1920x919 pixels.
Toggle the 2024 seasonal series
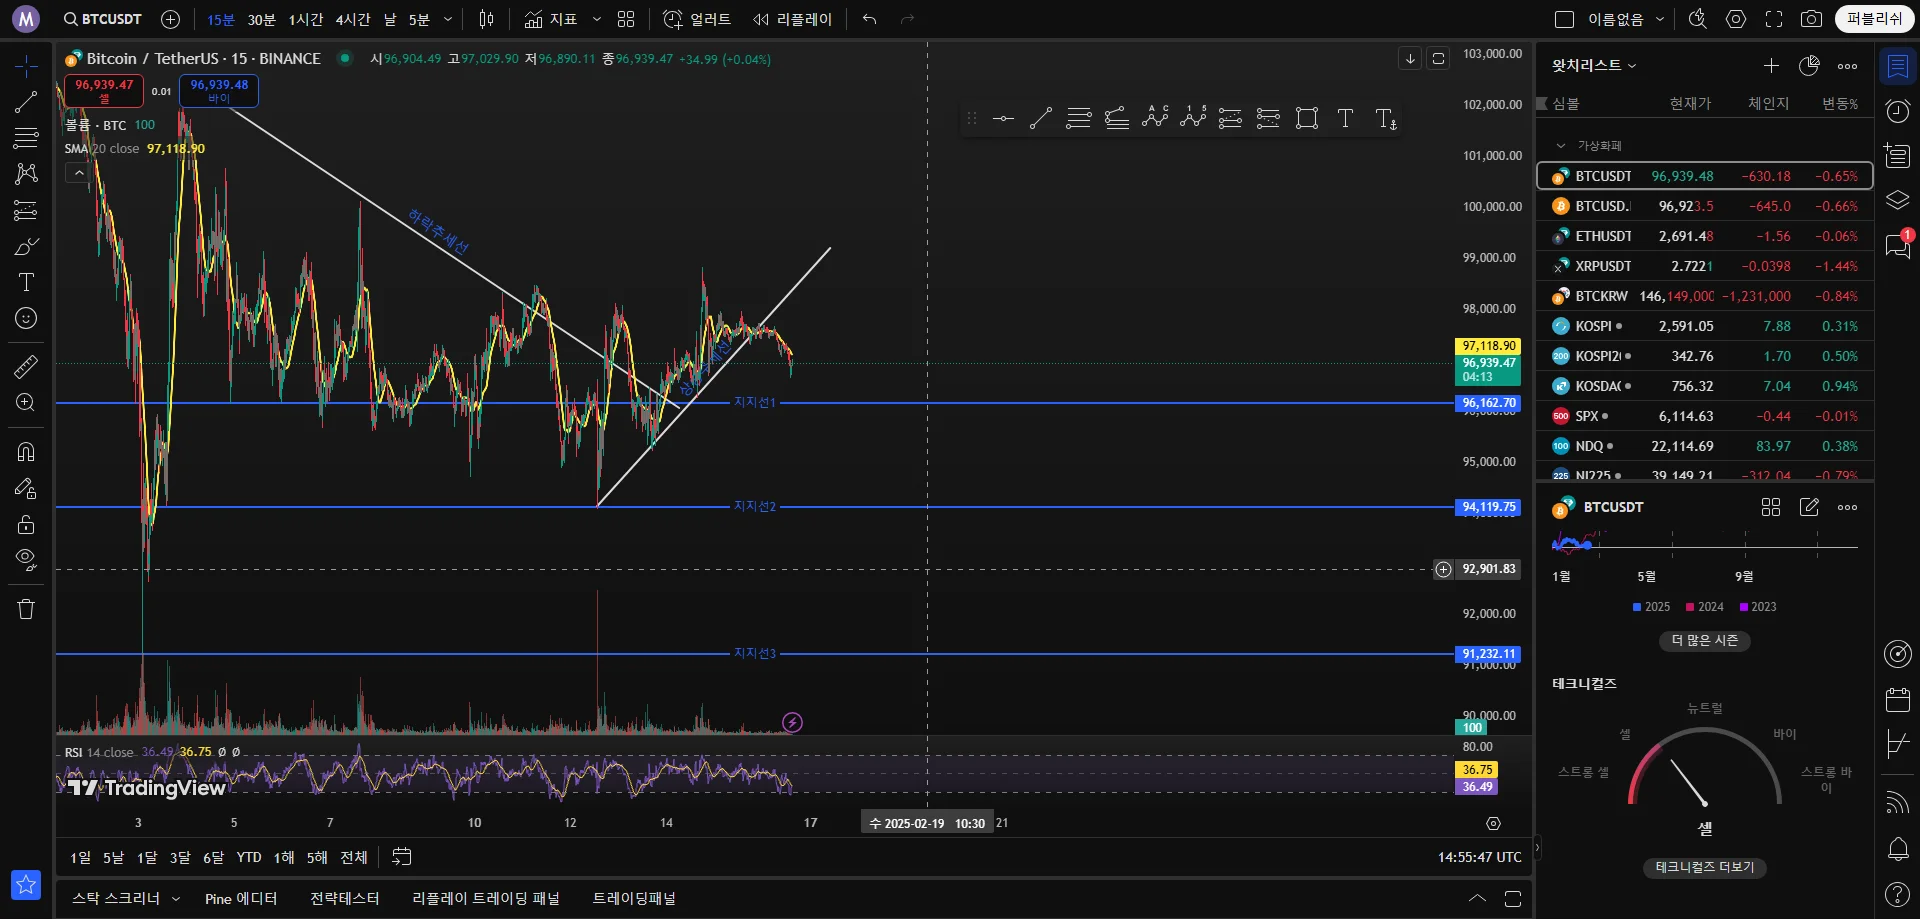pyautogui.click(x=1705, y=607)
